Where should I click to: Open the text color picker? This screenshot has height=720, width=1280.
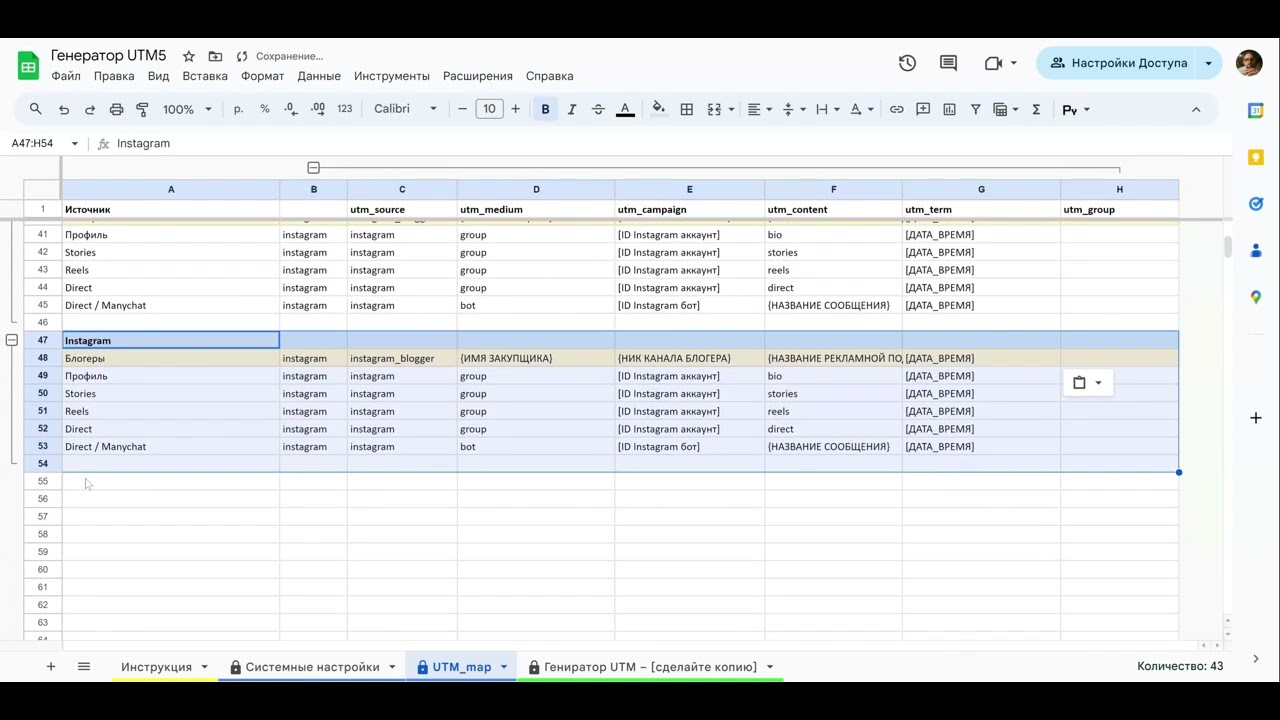click(625, 109)
